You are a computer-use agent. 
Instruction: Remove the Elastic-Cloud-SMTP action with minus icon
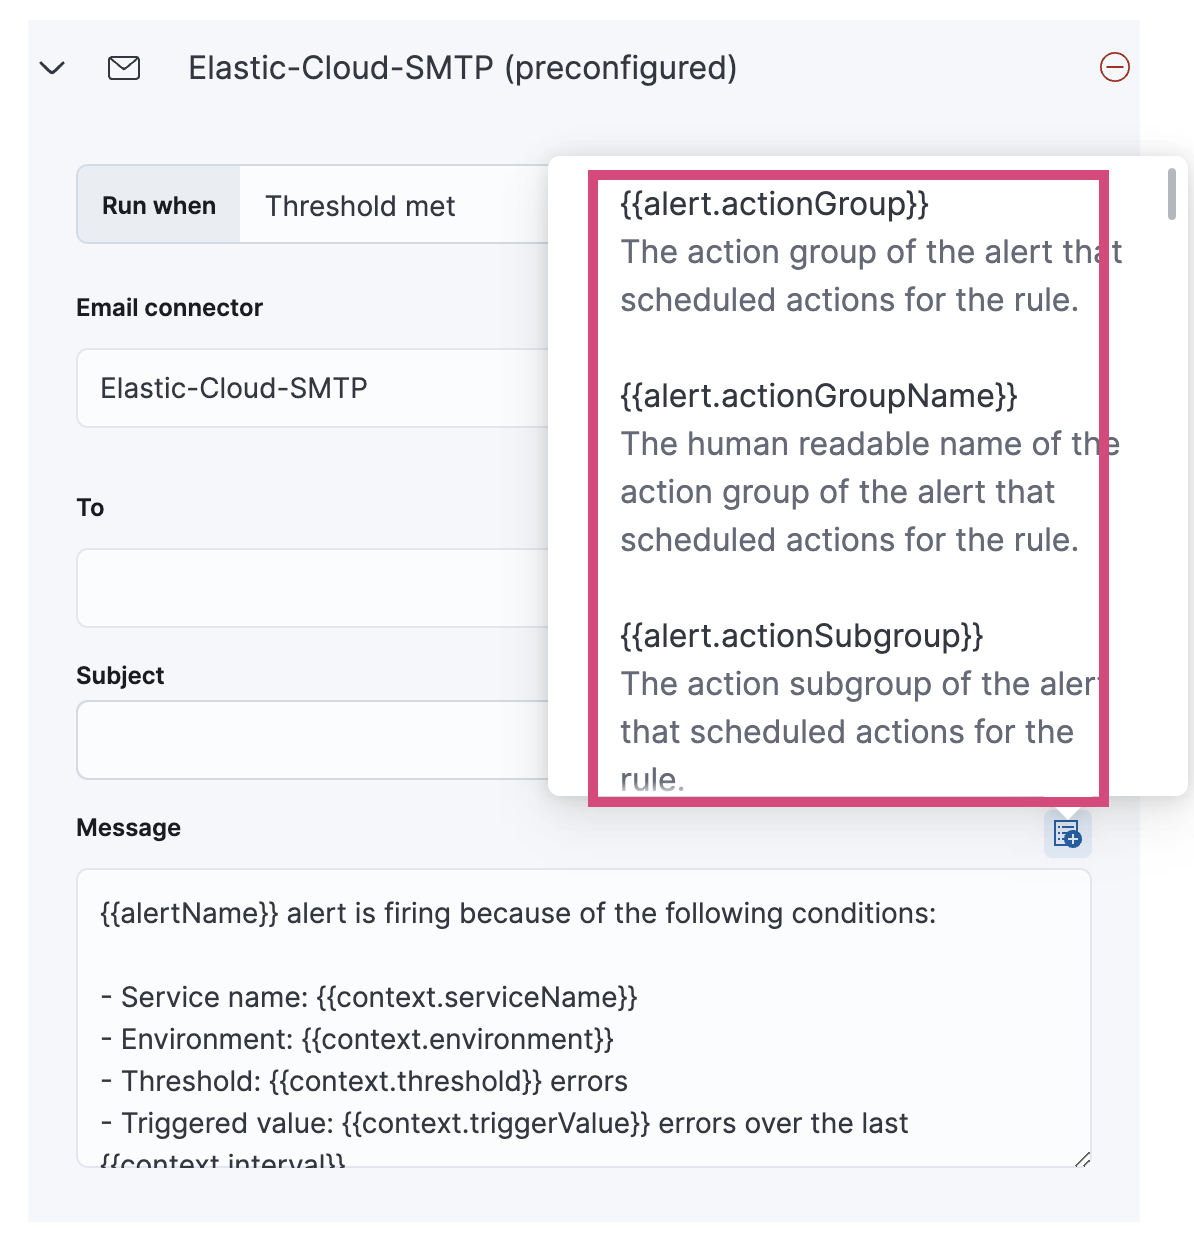coord(1115,68)
